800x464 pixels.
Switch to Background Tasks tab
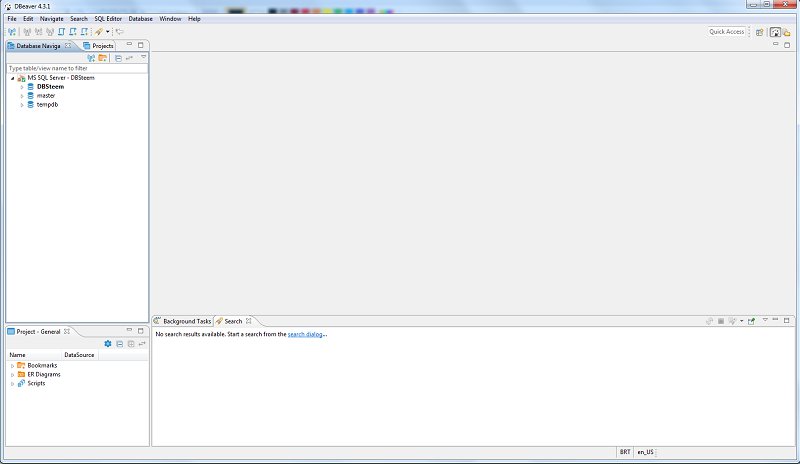[x=182, y=321]
